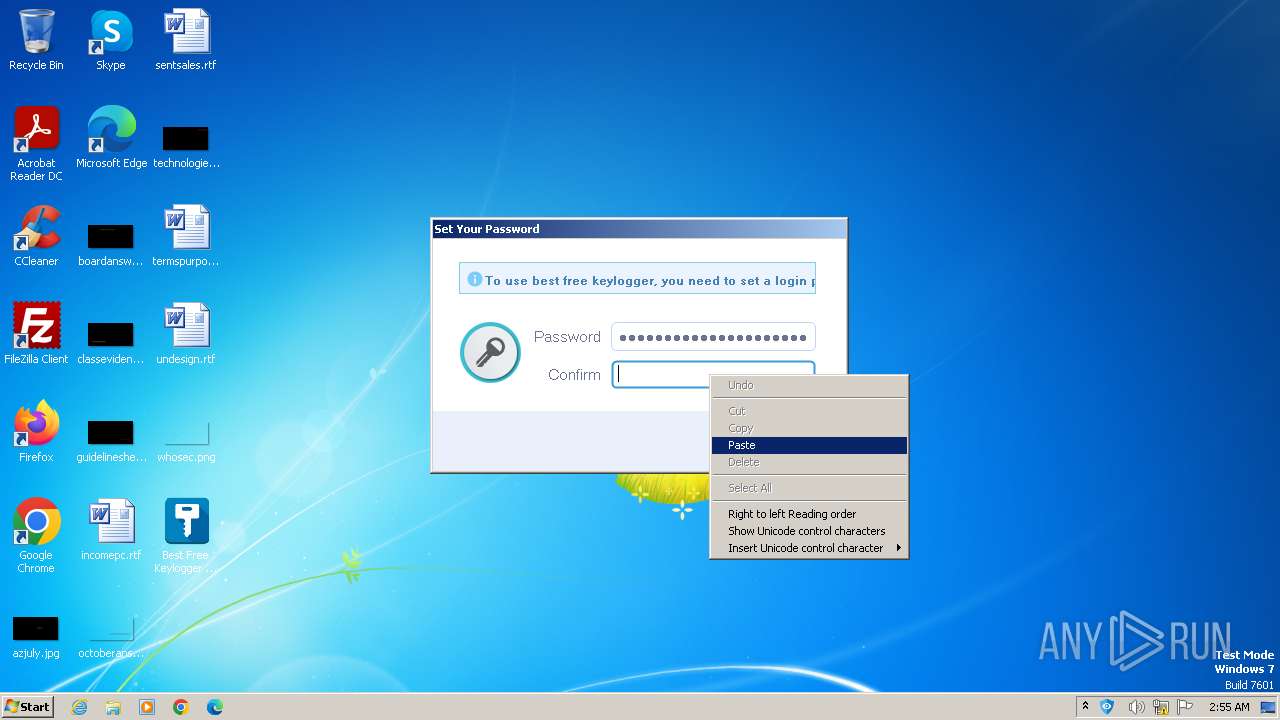Choose Right to left Reading order
Screen dimensions: 1280x720
point(809,514)
